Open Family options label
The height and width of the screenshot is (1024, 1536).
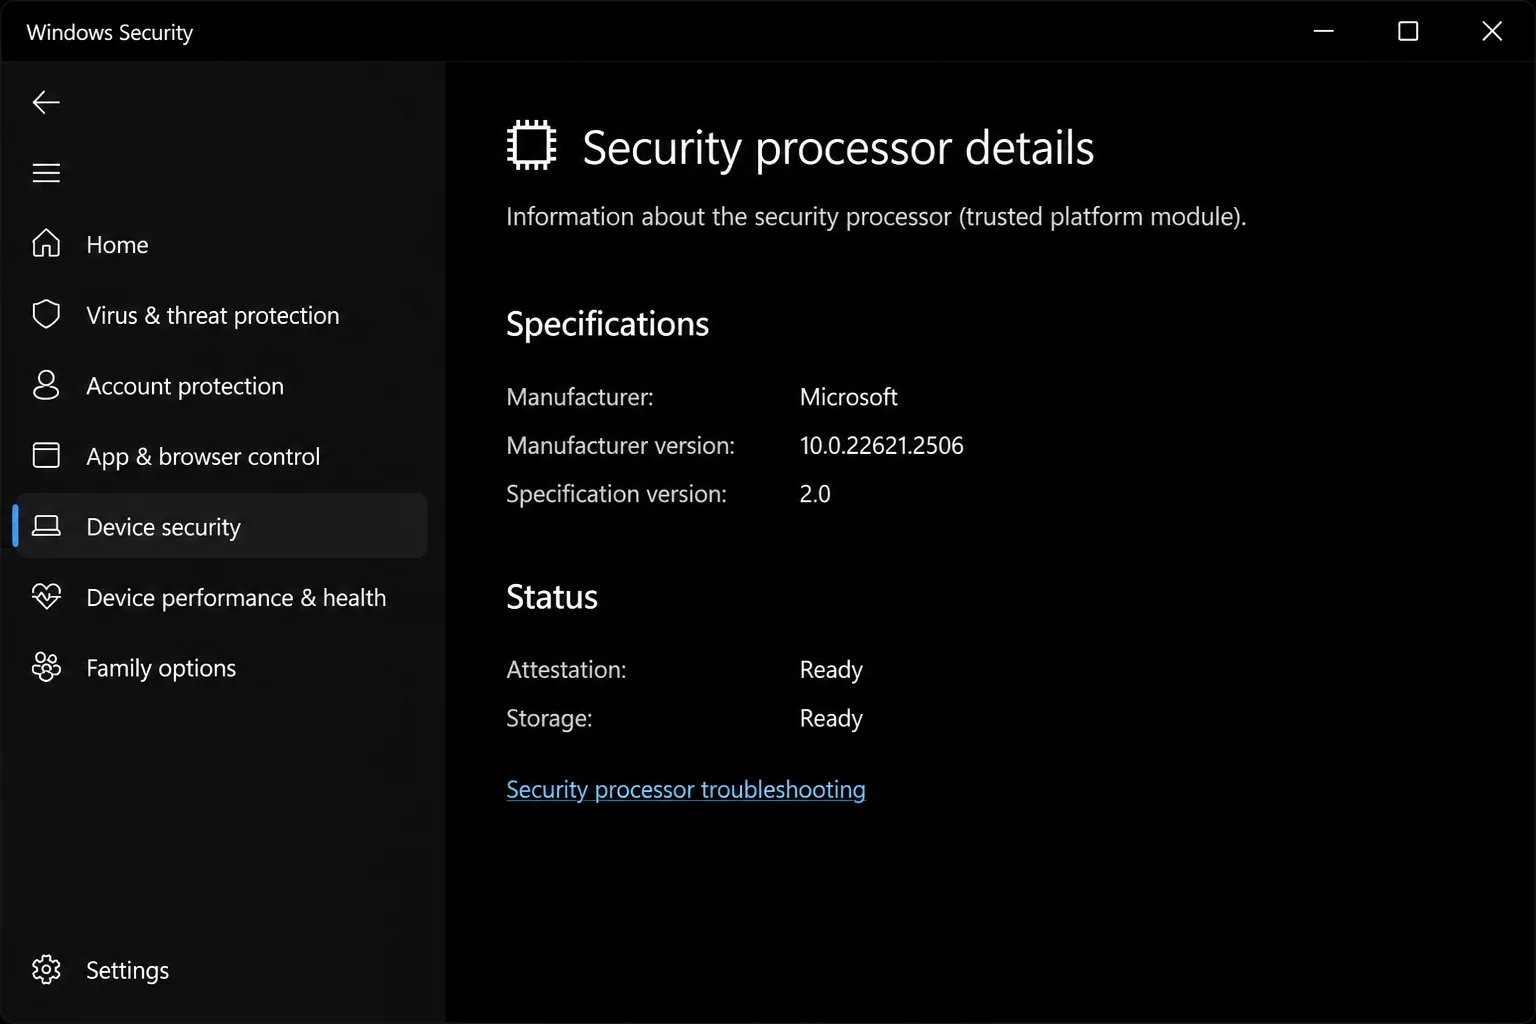point(161,668)
